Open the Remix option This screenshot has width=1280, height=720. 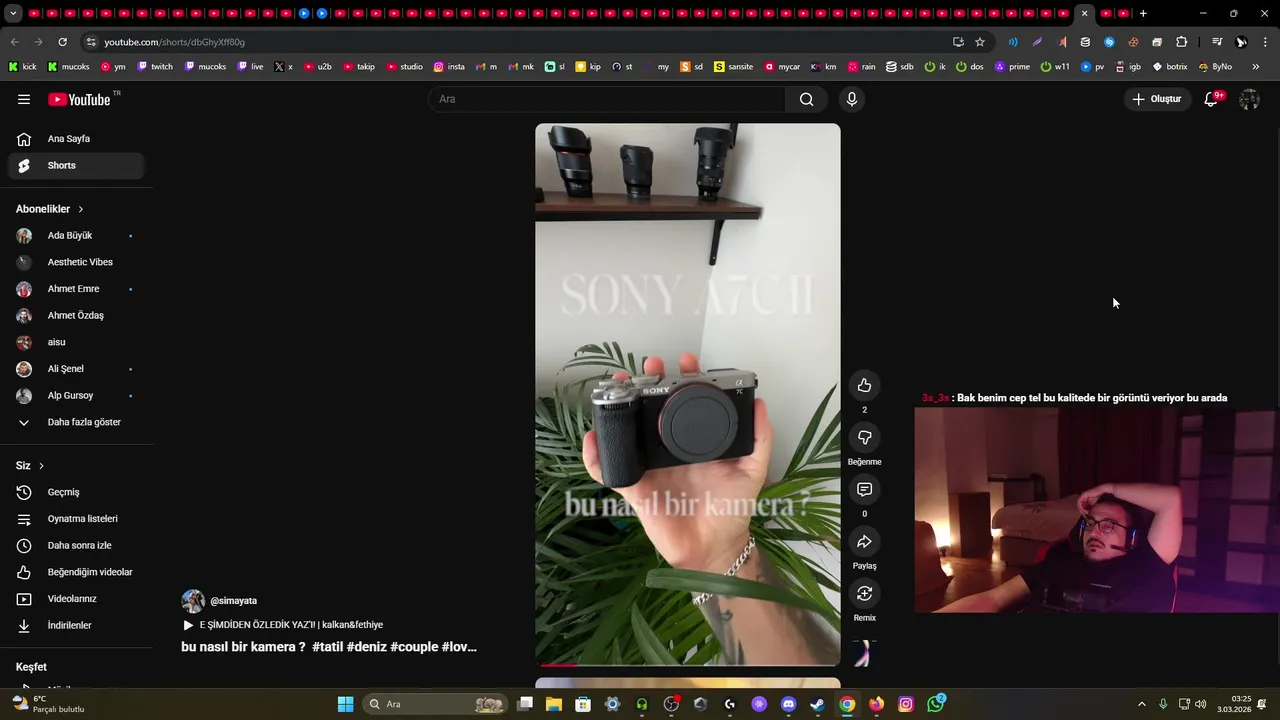tap(864, 594)
